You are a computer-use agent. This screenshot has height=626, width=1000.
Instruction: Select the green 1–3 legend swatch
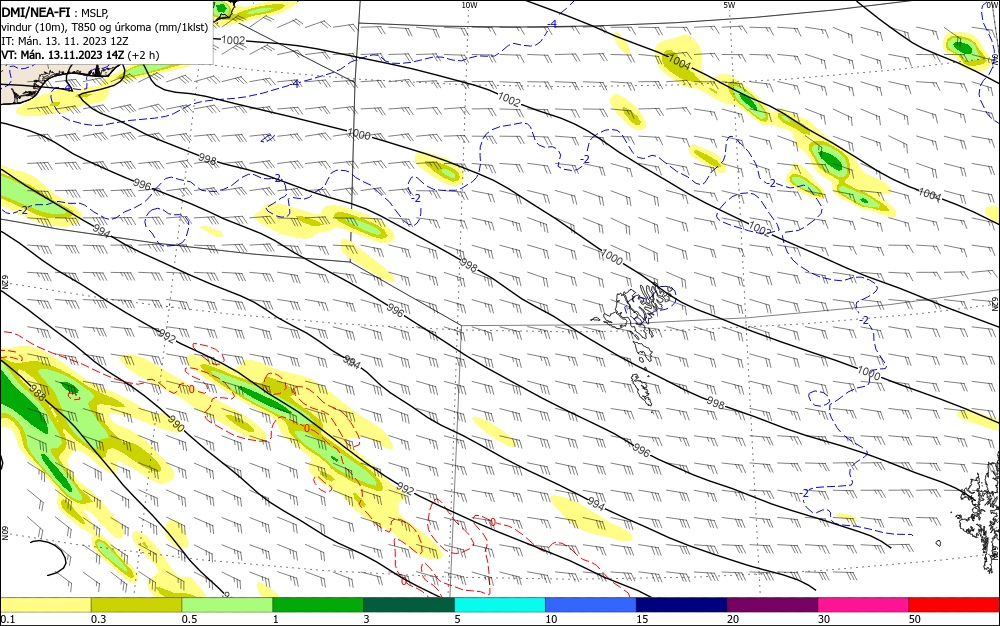[318, 605]
